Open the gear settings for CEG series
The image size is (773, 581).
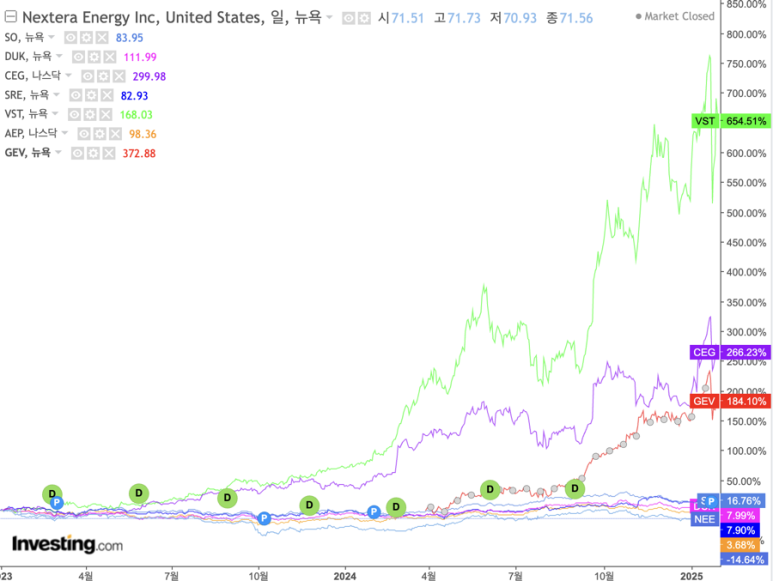(104, 76)
